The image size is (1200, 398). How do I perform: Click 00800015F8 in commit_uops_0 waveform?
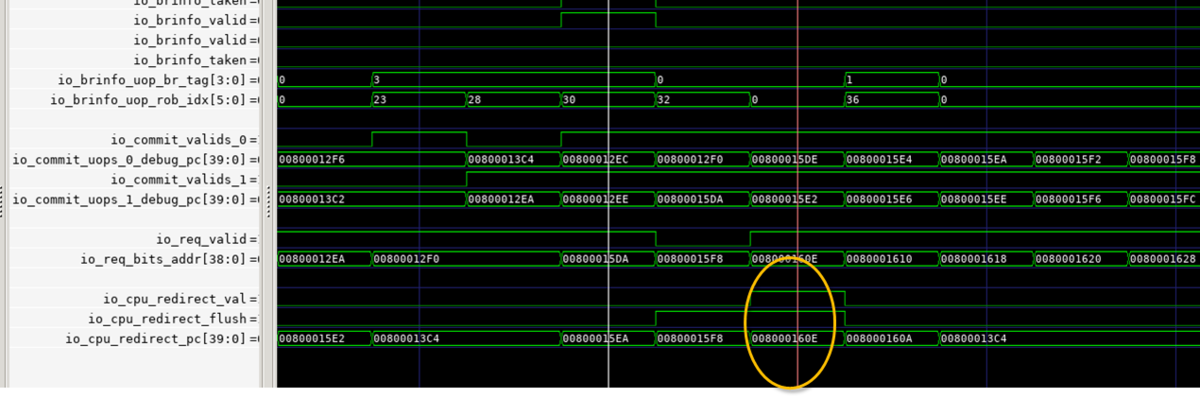pos(1164,159)
